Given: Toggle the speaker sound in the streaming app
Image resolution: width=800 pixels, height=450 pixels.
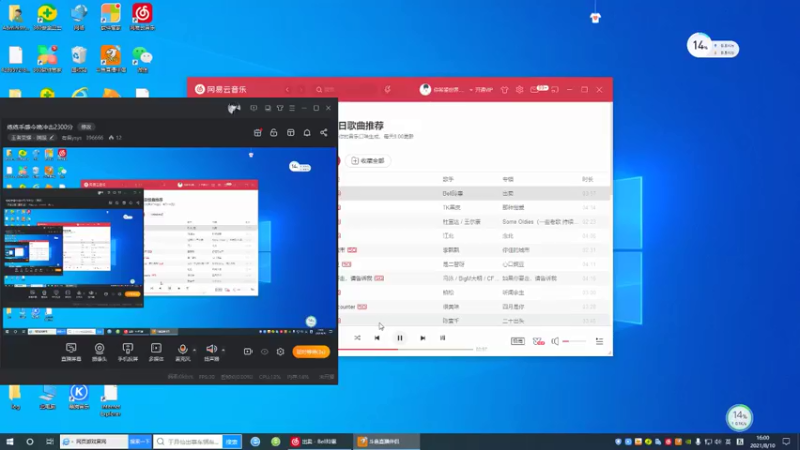Looking at the screenshot, I should point(211,352).
